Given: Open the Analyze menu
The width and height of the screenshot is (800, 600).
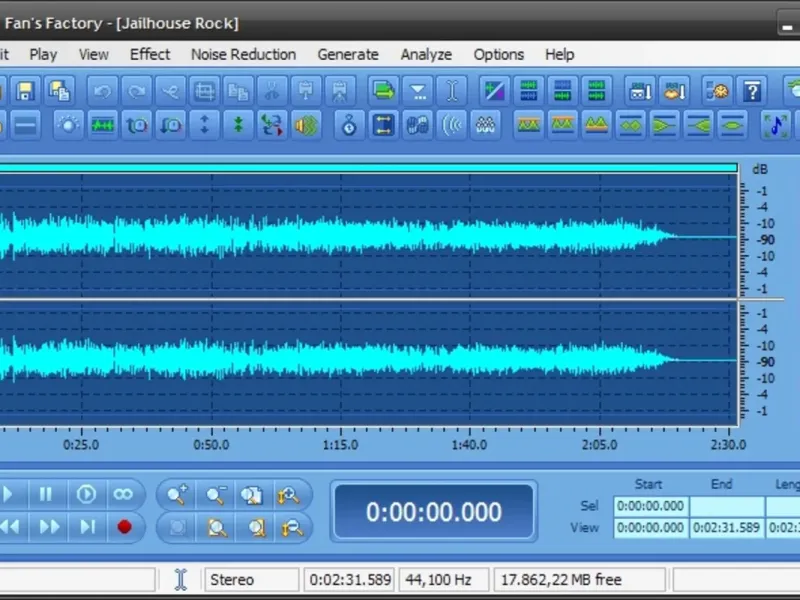Looking at the screenshot, I should coord(426,55).
